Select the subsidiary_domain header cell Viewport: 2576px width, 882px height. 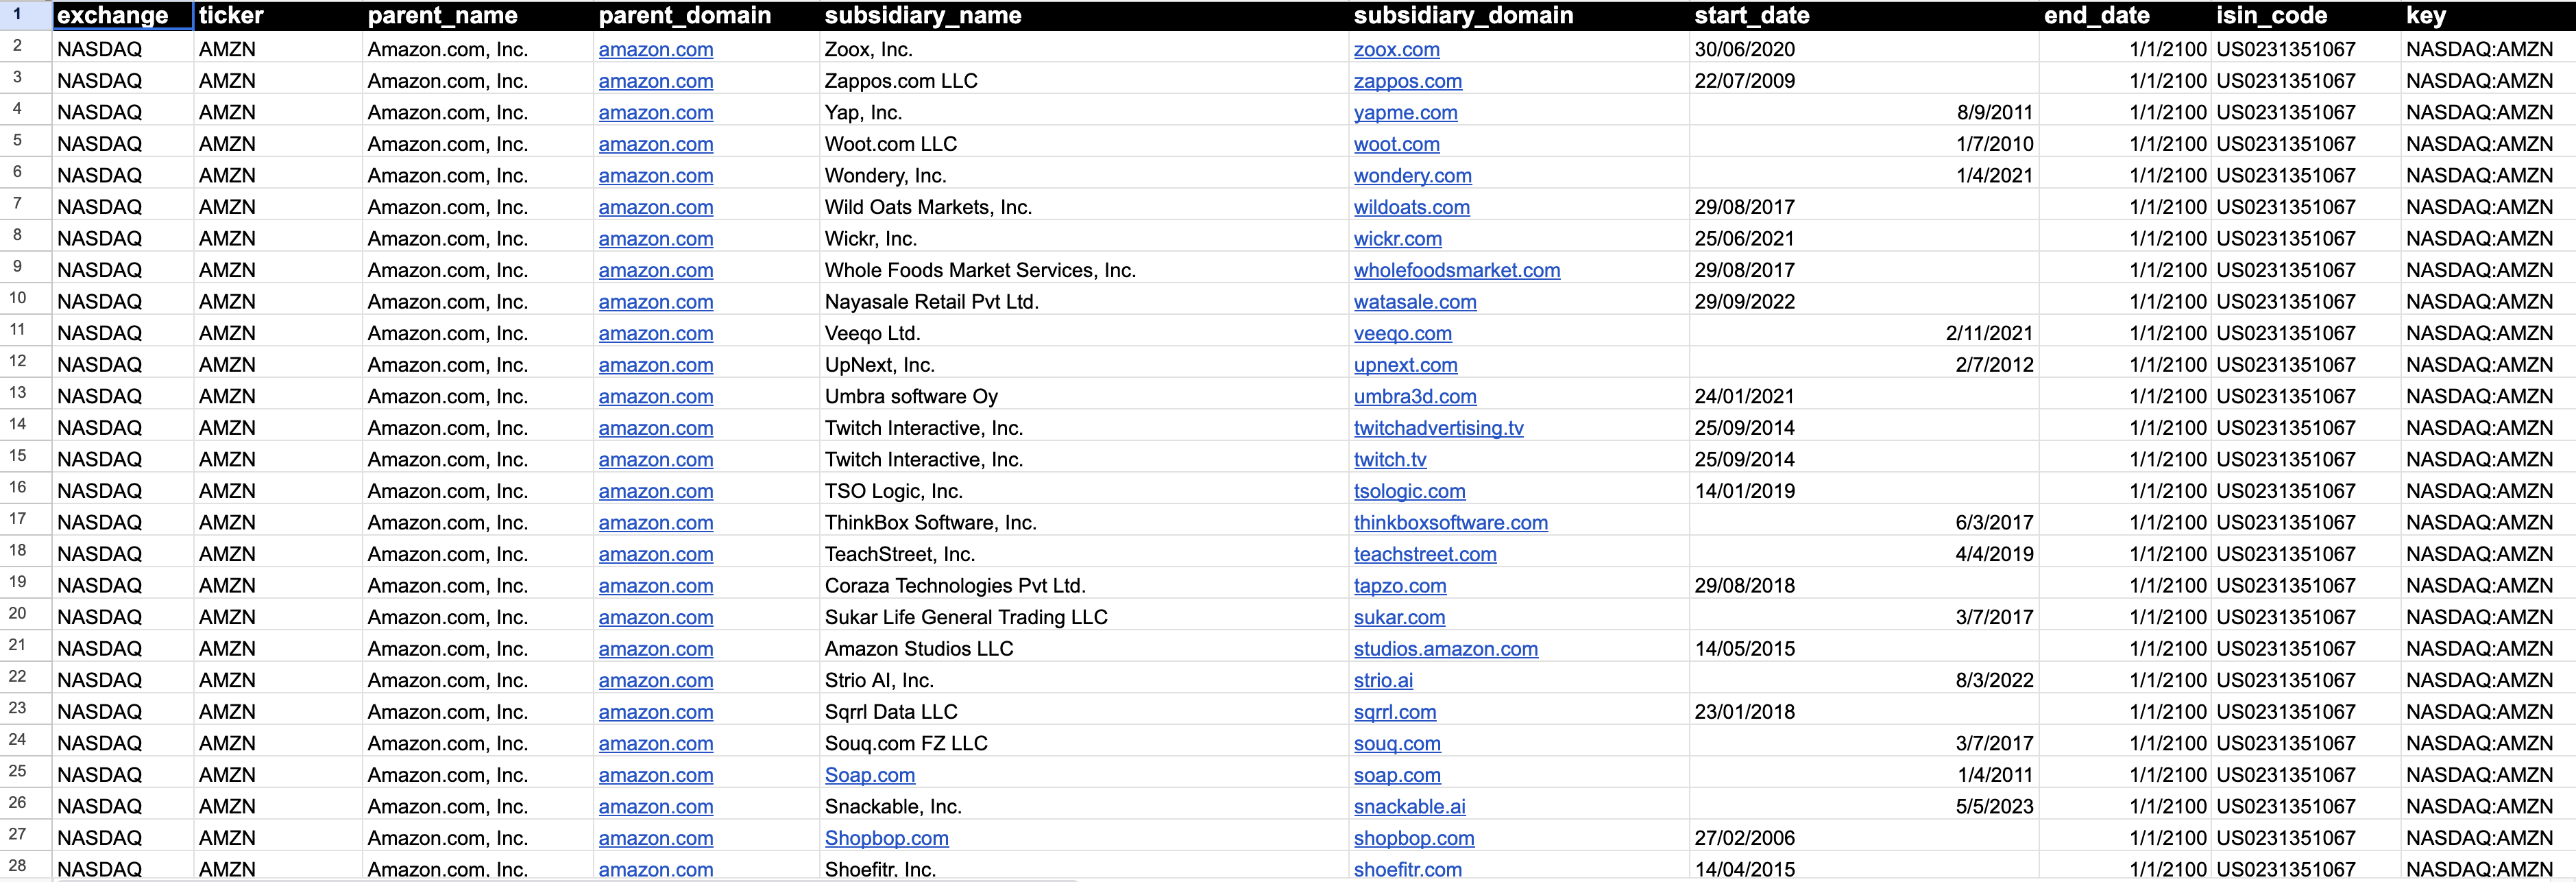tap(1519, 16)
